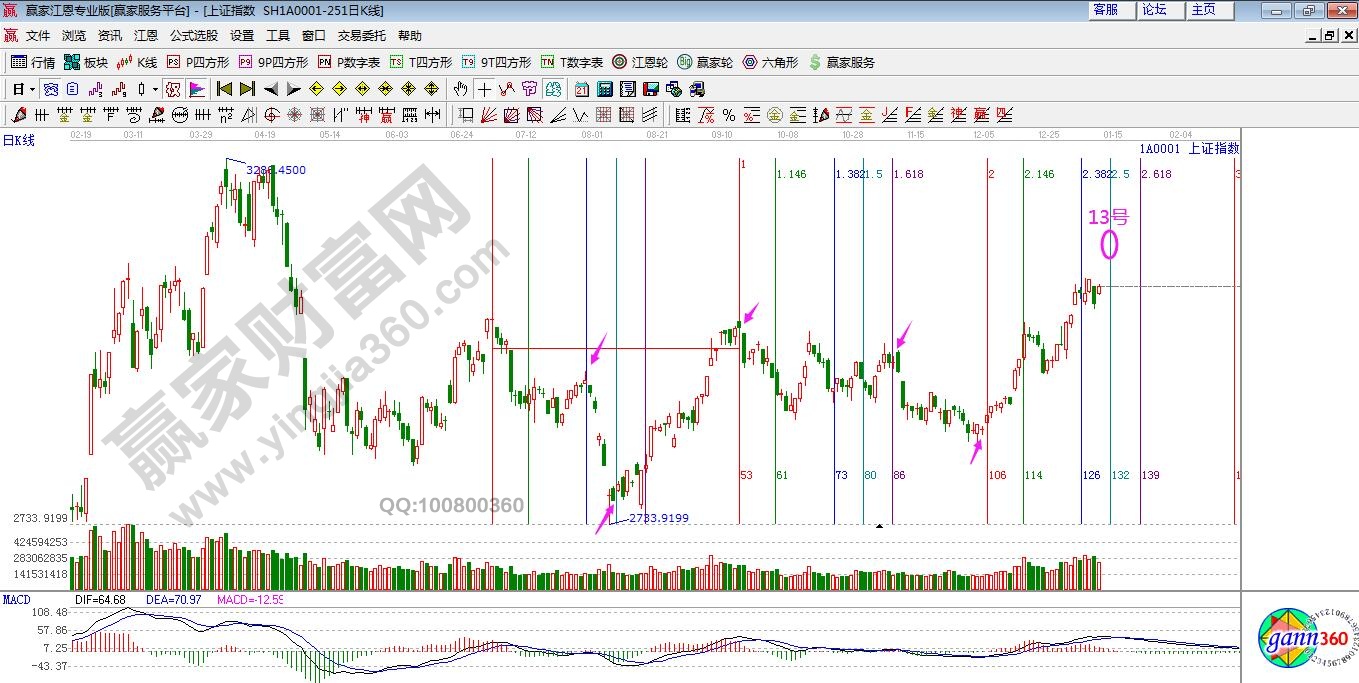This screenshot has height=683, width=1359.
Task: Toggle the telephone-style icon in the period toolbar
Action: coord(50,88)
